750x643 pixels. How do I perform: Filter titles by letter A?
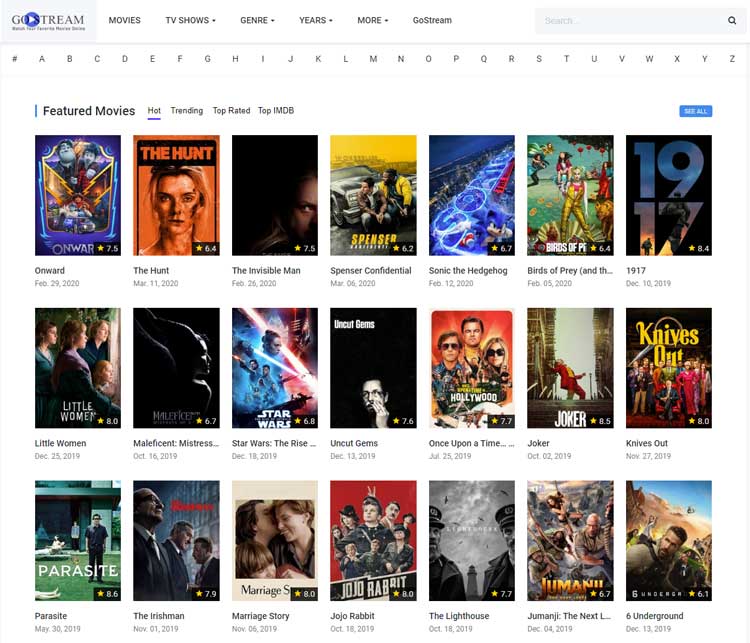(42, 59)
